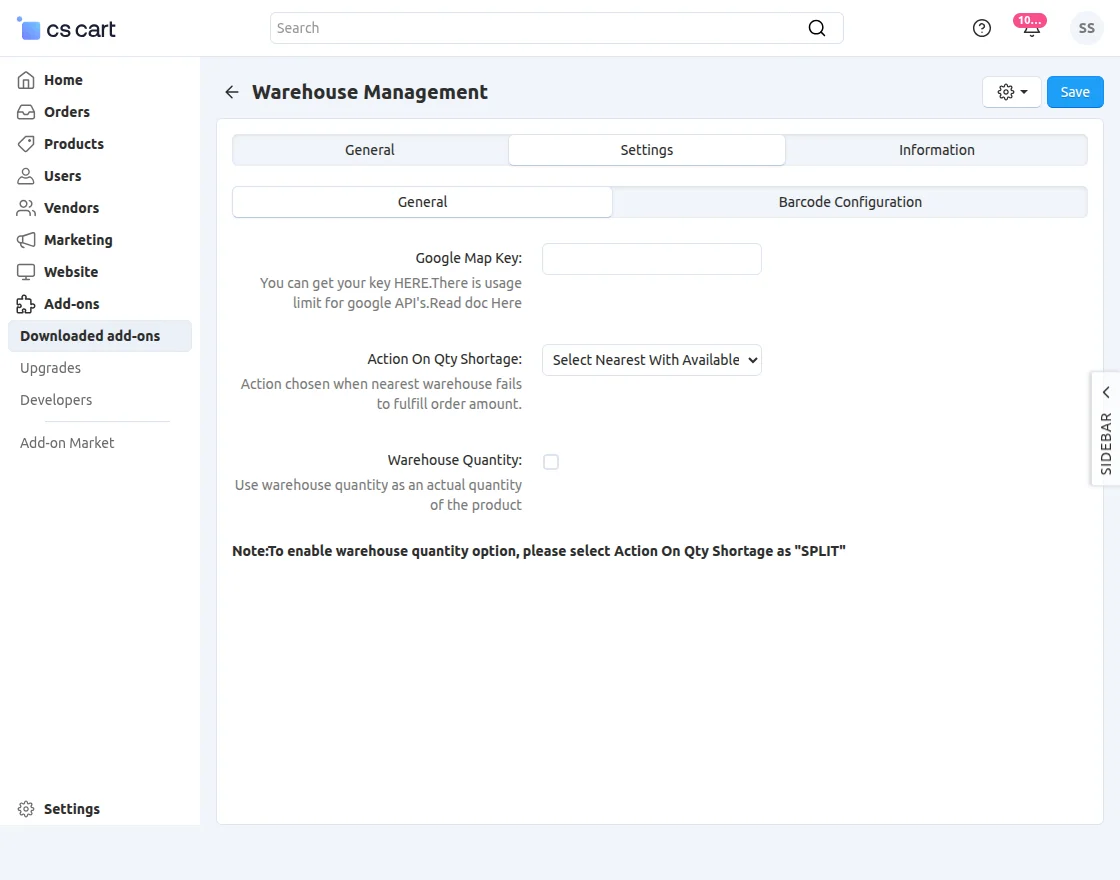Select the Products tag icon

click(x=24, y=144)
